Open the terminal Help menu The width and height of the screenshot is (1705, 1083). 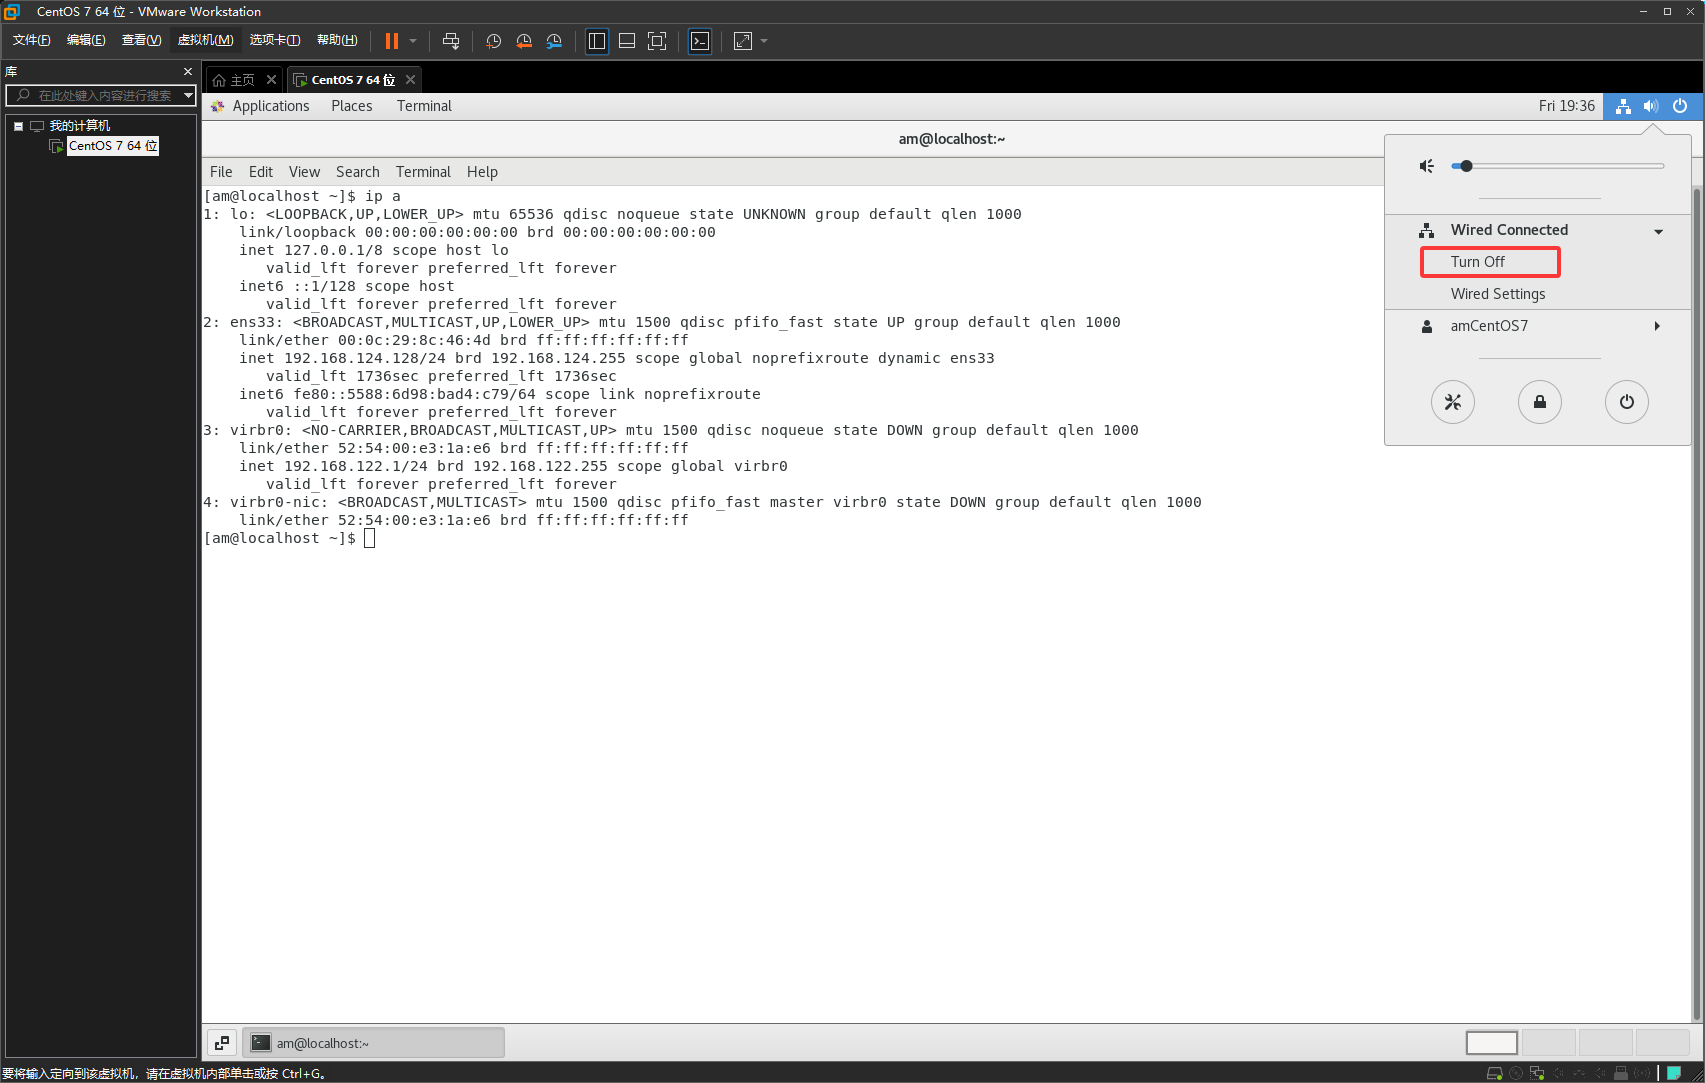tap(482, 172)
